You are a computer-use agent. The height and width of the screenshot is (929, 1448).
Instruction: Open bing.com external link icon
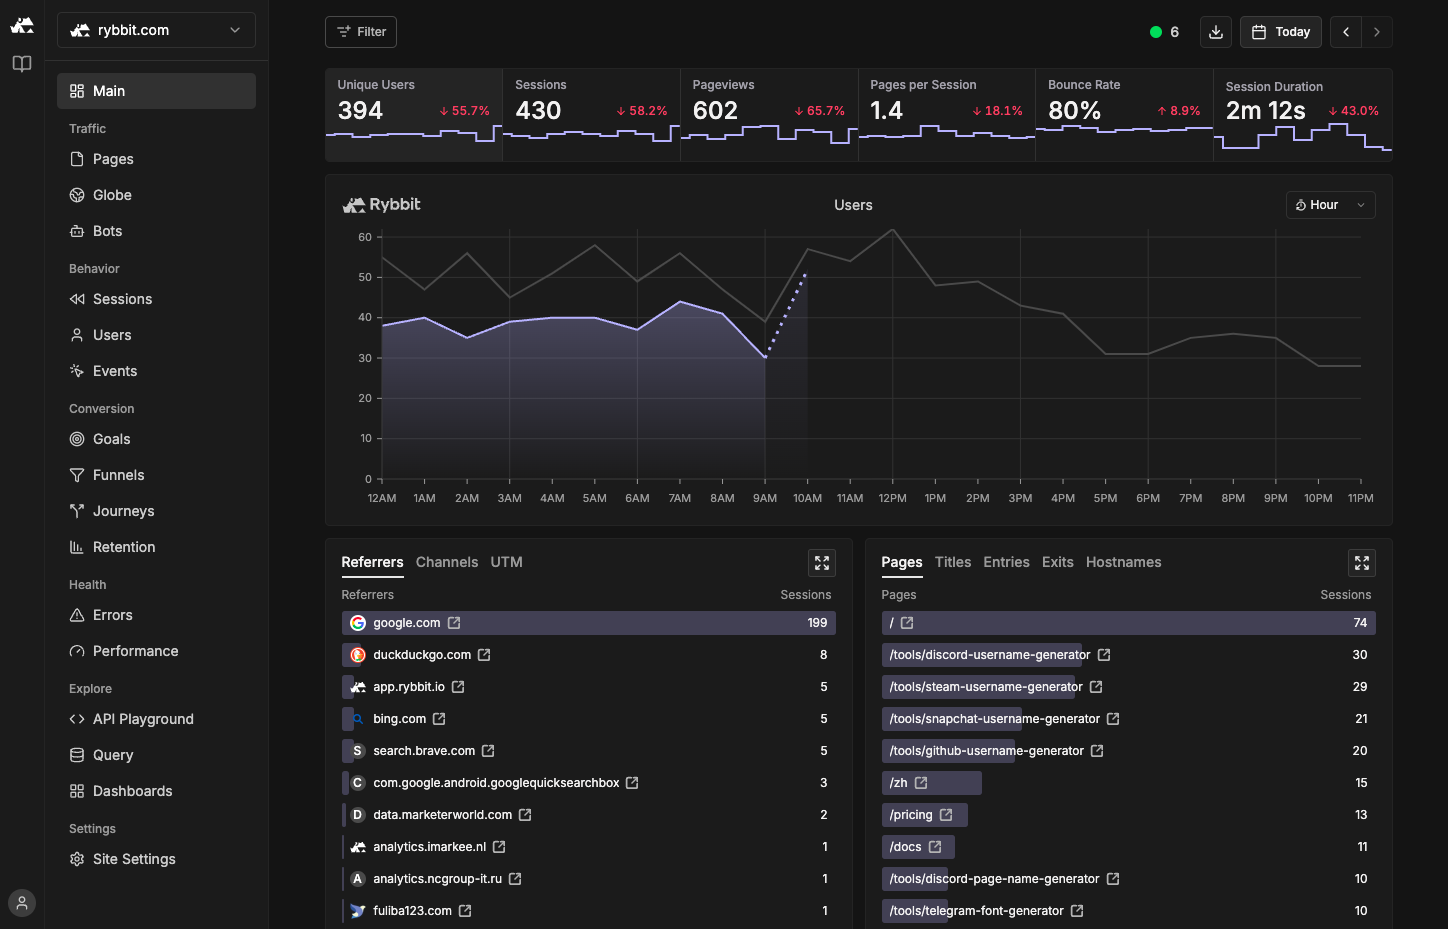point(439,719)
